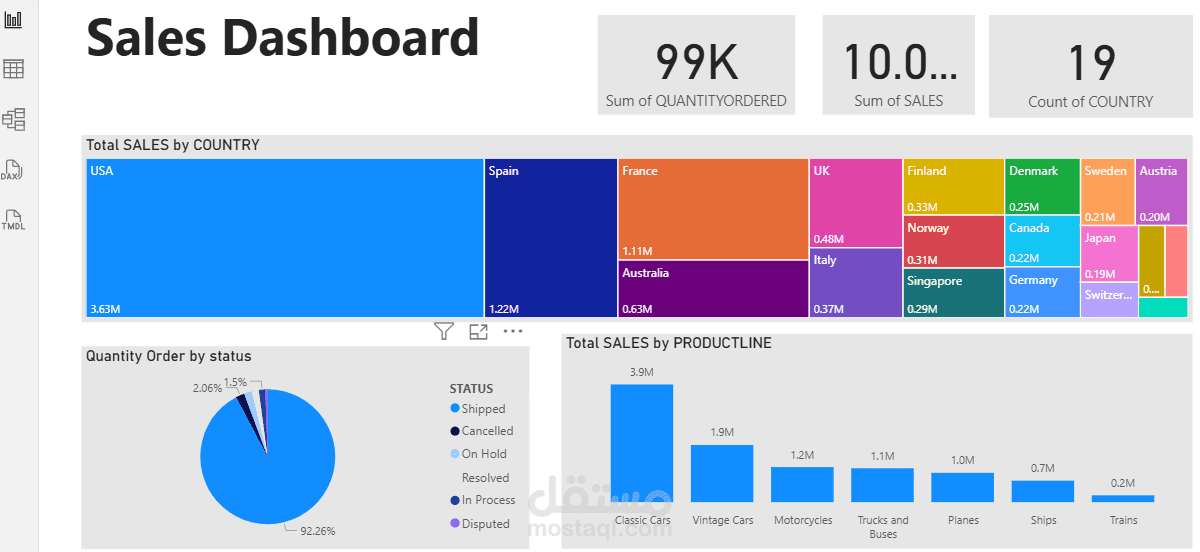Open More options ellipsis on pie visual
The width and height of the screenshot is (1200, 552).
click(513, 331)
